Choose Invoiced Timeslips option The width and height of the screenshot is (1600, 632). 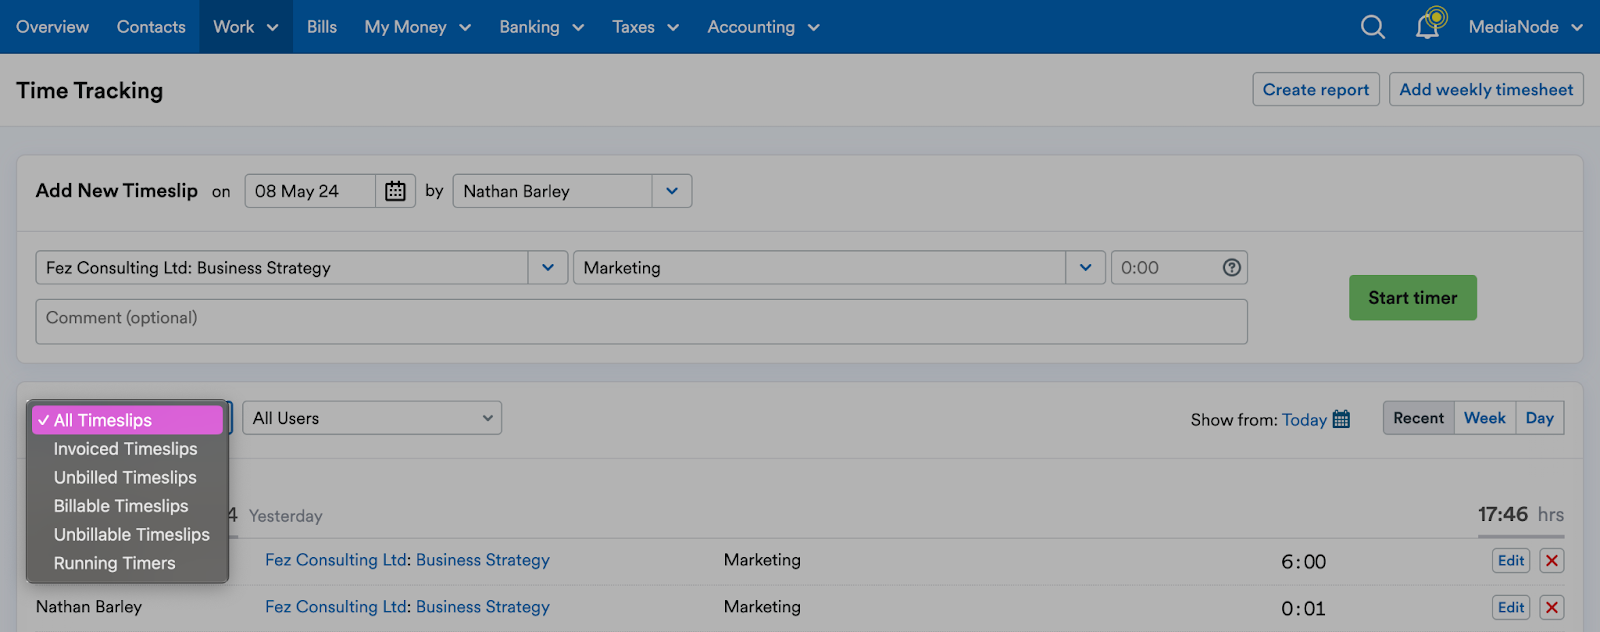tap(127, 449)
